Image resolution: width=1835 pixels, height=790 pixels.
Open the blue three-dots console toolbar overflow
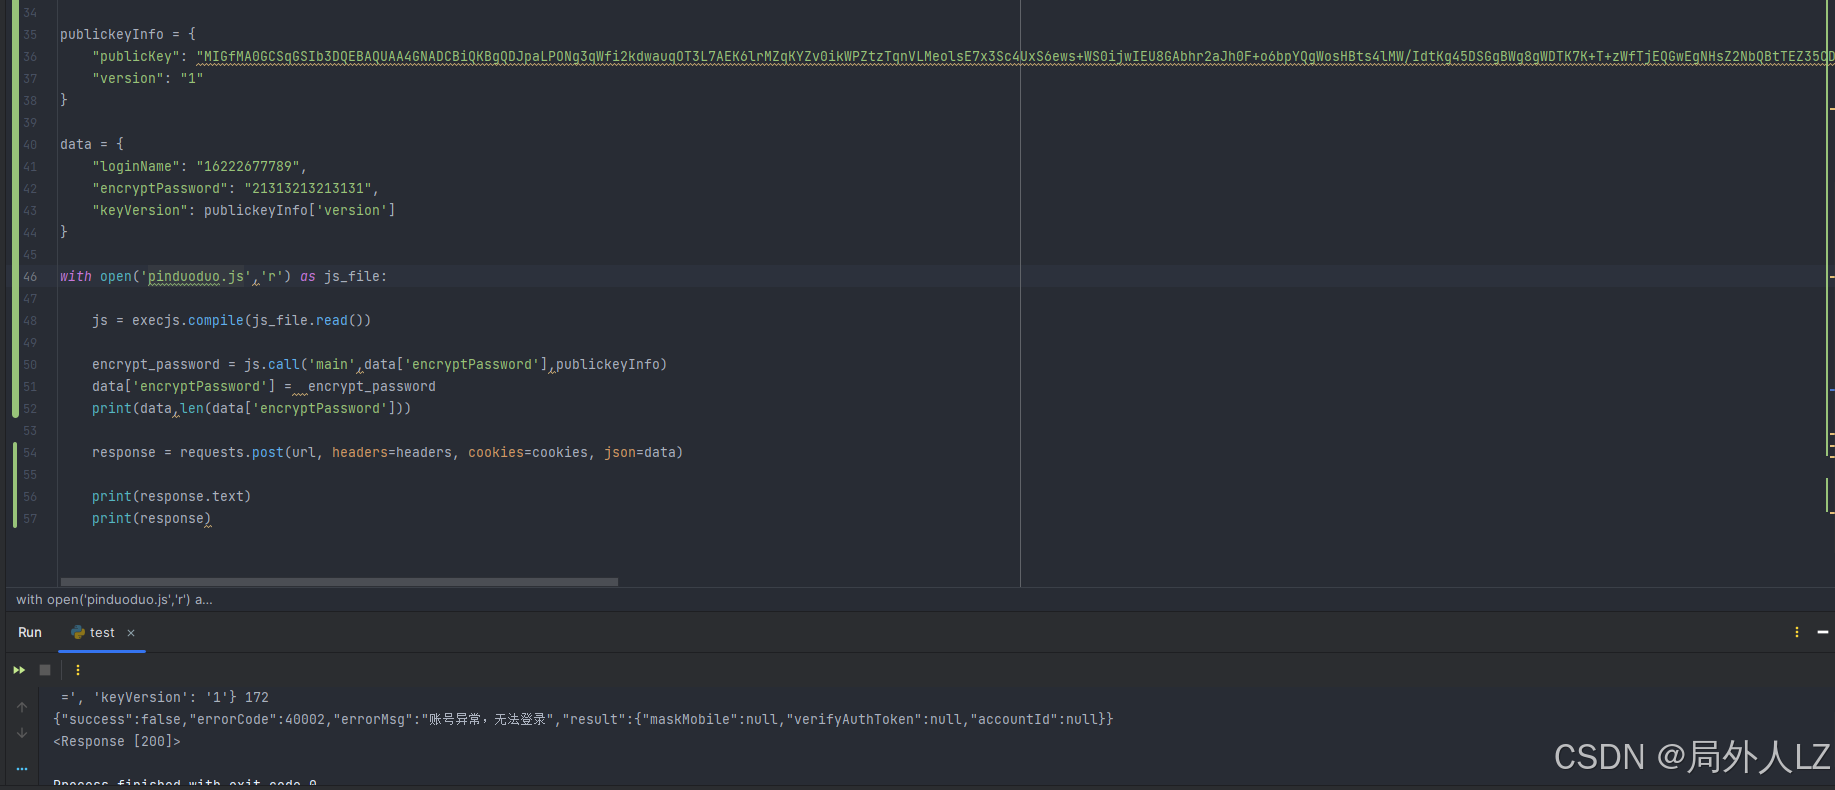tap(22, 768)
